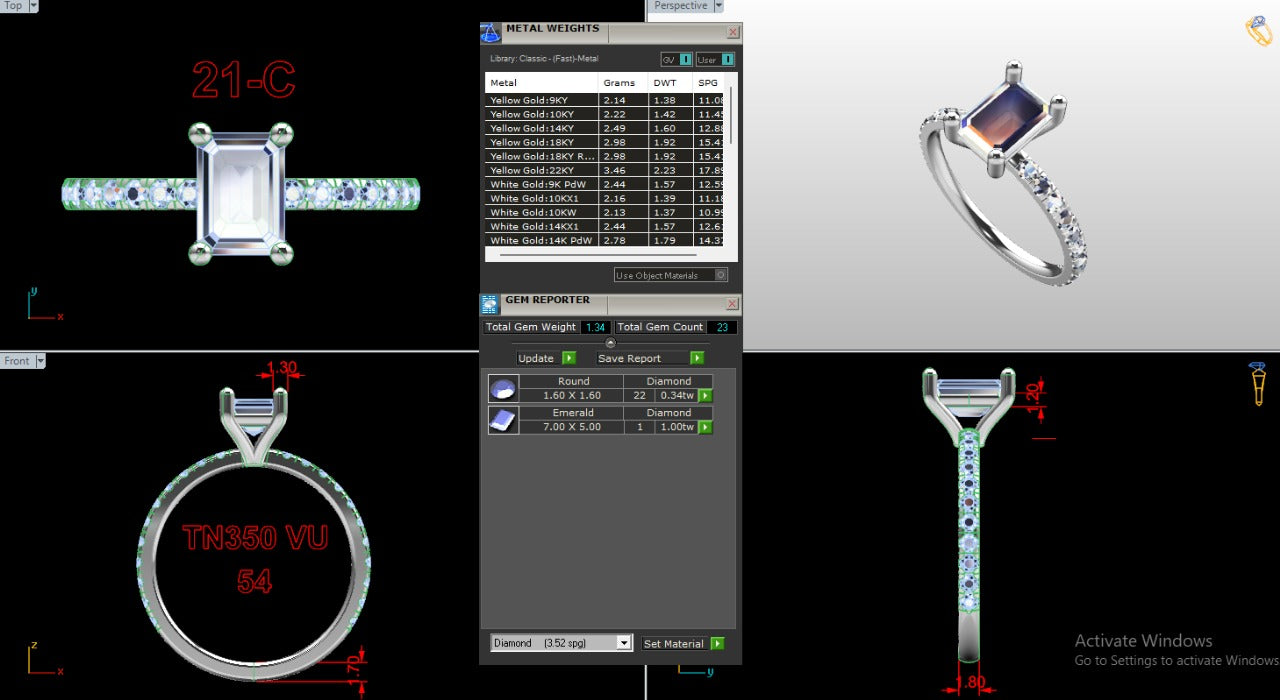Click the Metal Weights panel scale icon
Image resolution: width=1280 pixels, height=700 pixels.
click(x=490, y=32)
